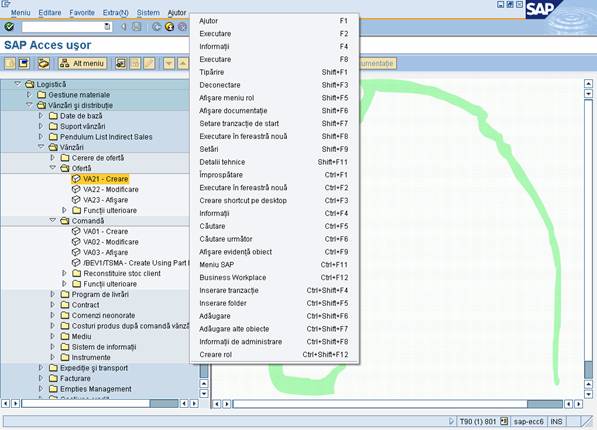Click the Save icon in standard toolbar
597x430 pixels.
coord(136,27)
